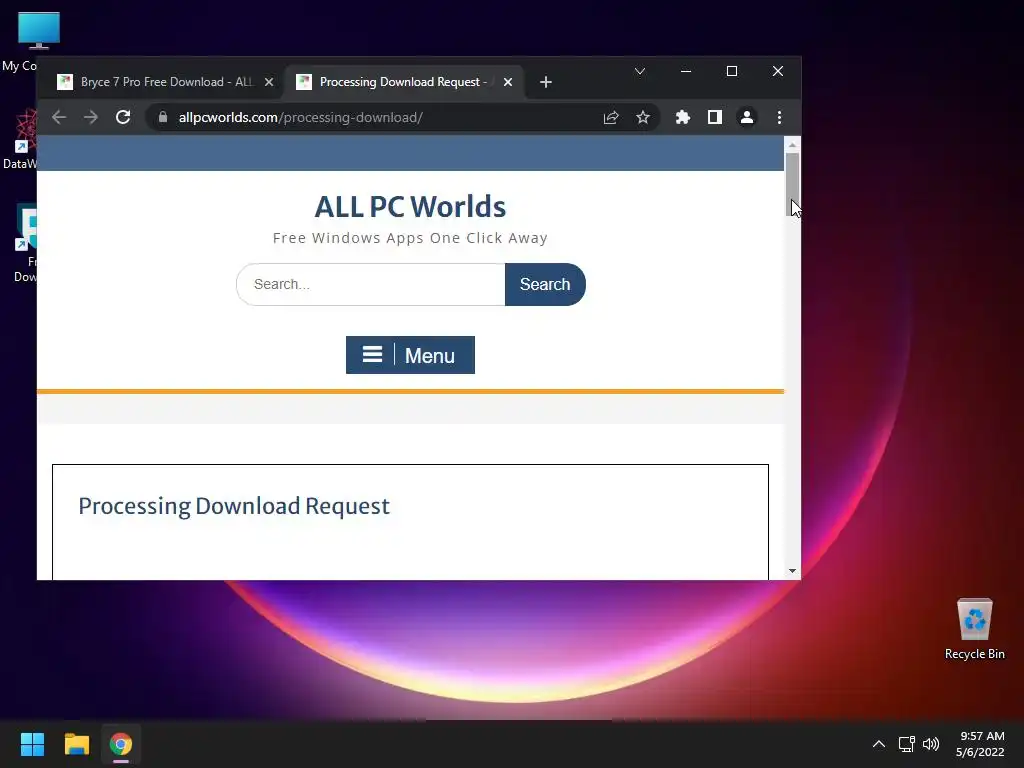This screenshot has height=768, width=1024.
Task: Open File Explorer from the taskbar
Action: pos(76,744)
